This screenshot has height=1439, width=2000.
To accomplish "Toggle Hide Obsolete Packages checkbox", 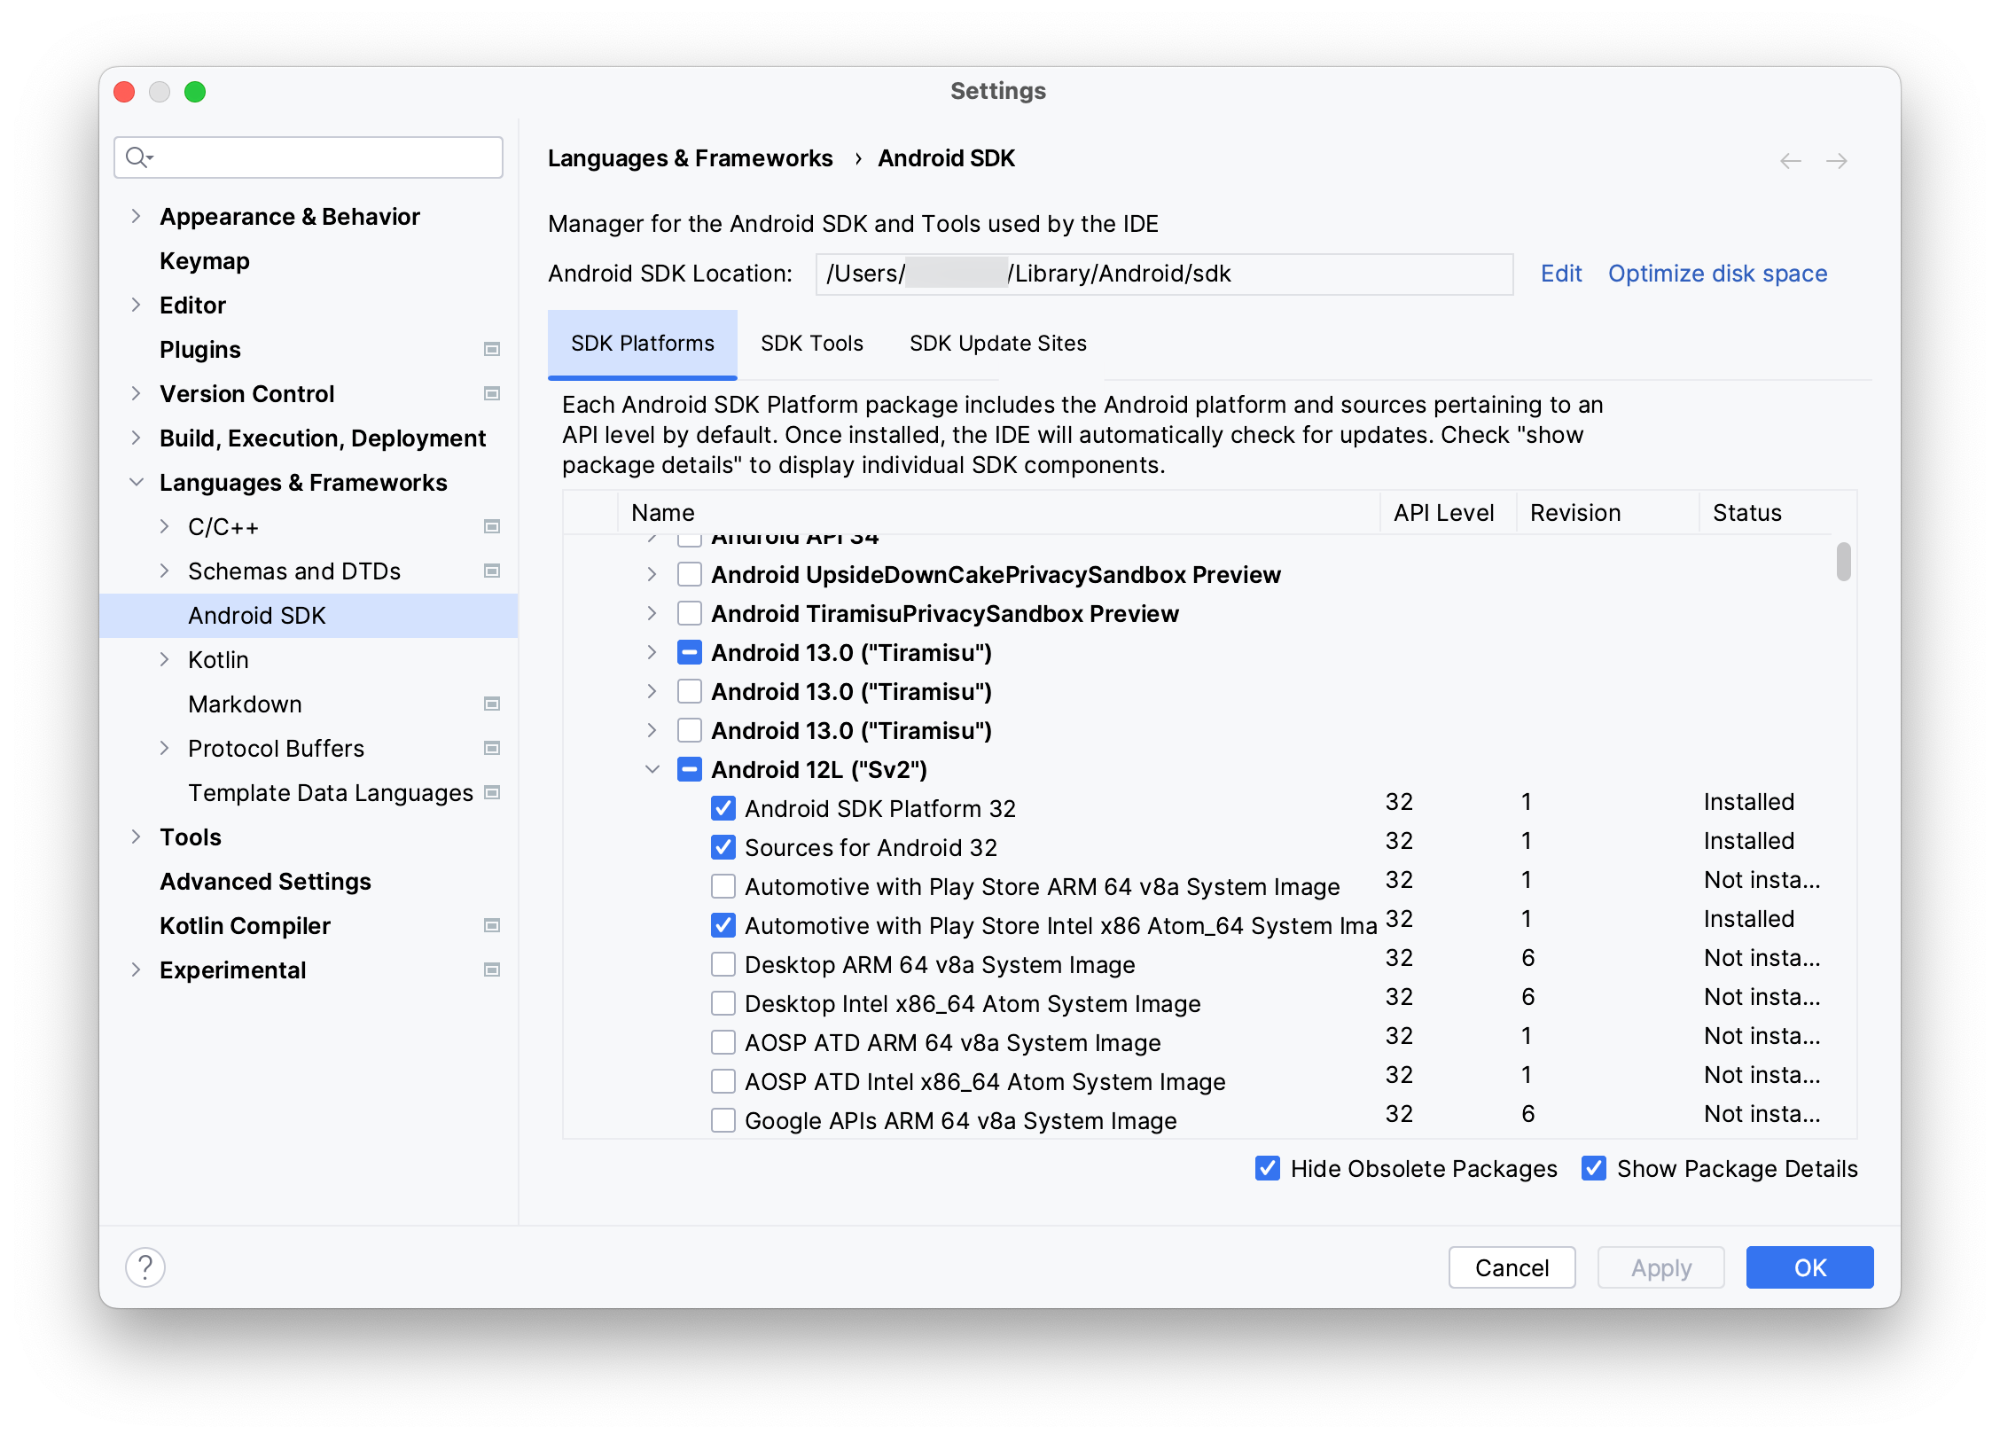I will (1270, 1169).
